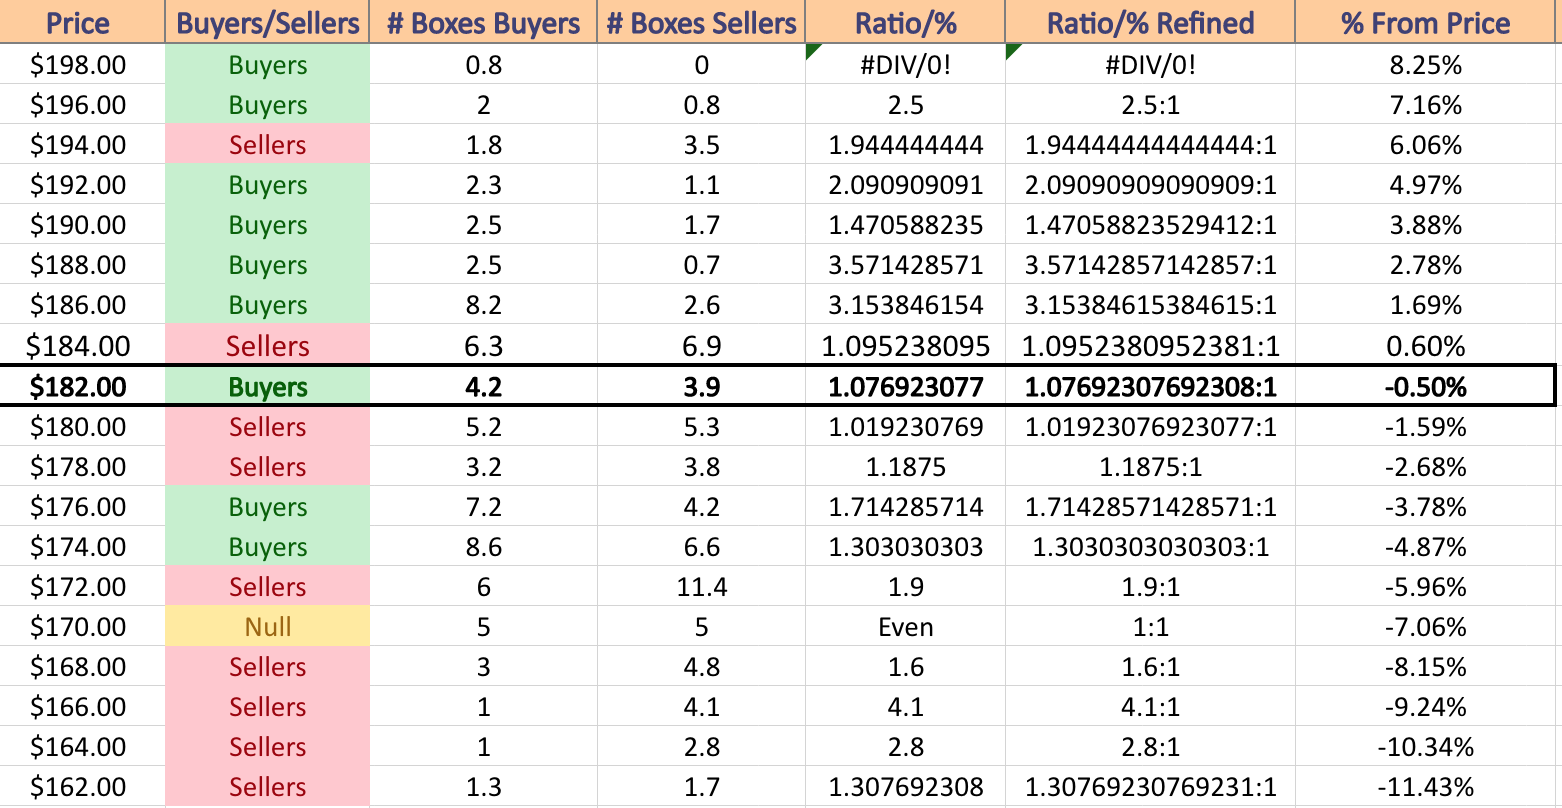The image size is (1562, 808).
Task: Click the 2.090909091 ratio cell
Action: pos(905,185)
